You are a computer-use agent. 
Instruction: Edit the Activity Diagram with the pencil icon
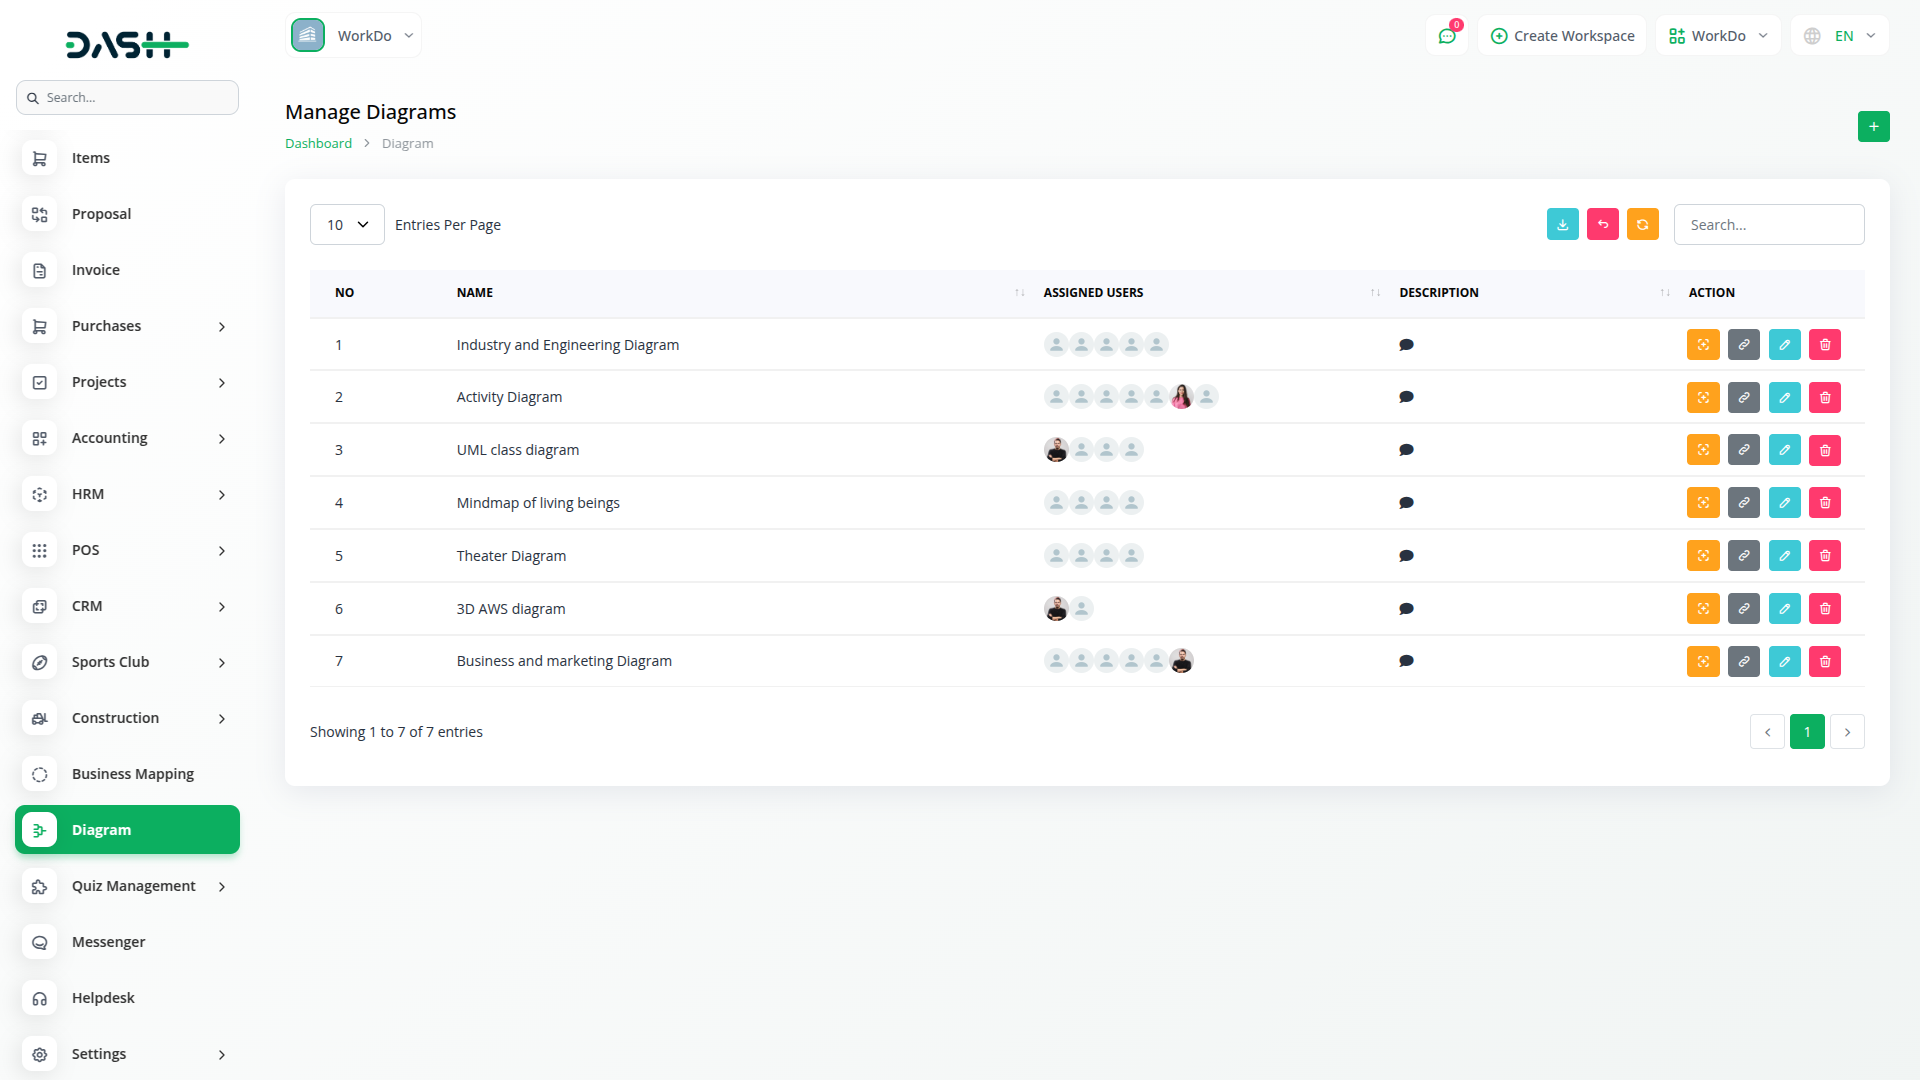pos(1784,397)
